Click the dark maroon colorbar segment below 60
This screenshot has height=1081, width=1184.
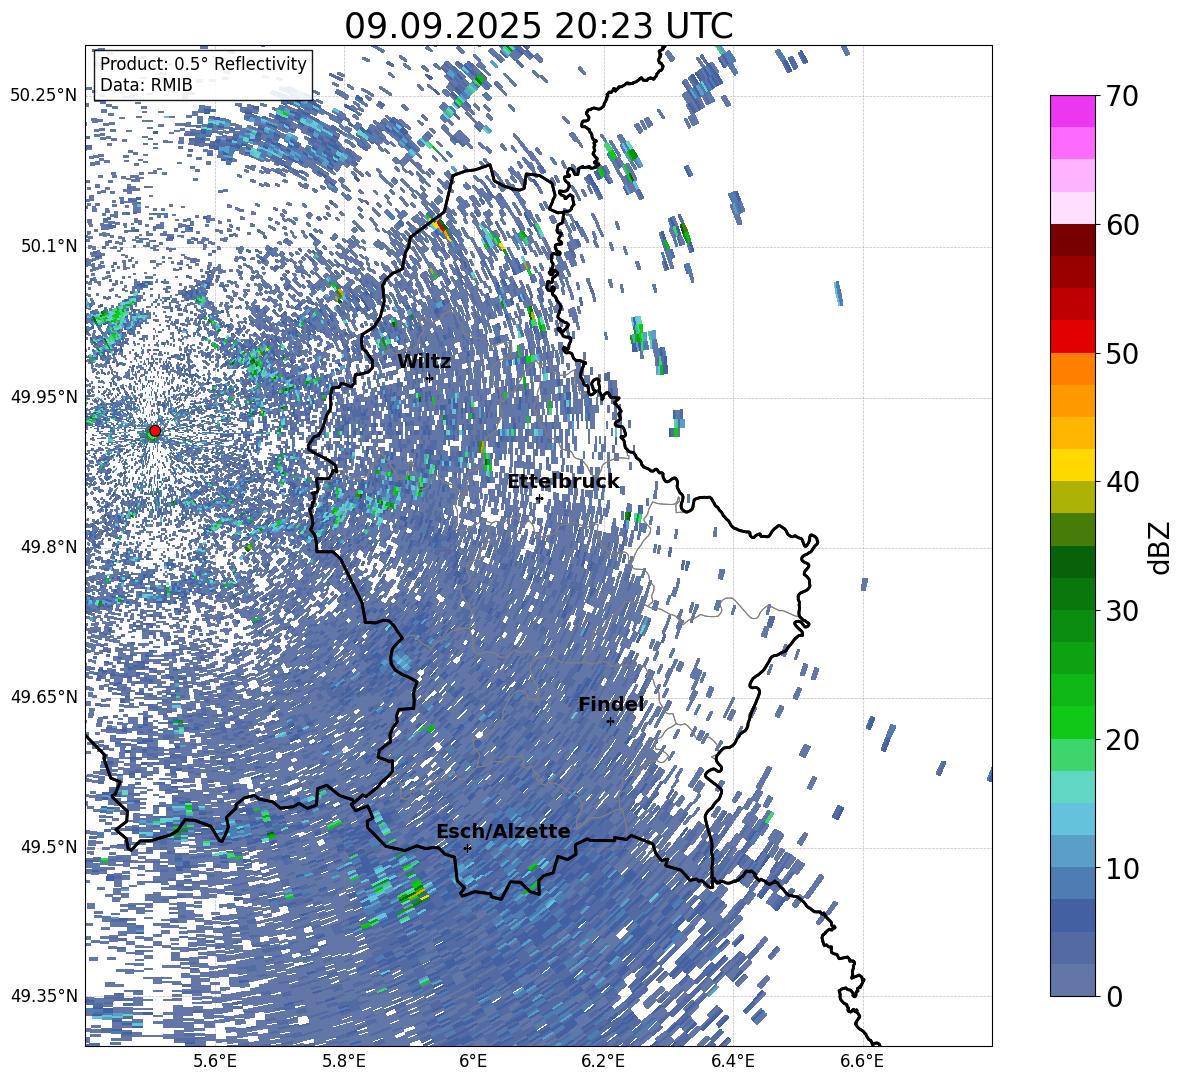(1072, 241)
